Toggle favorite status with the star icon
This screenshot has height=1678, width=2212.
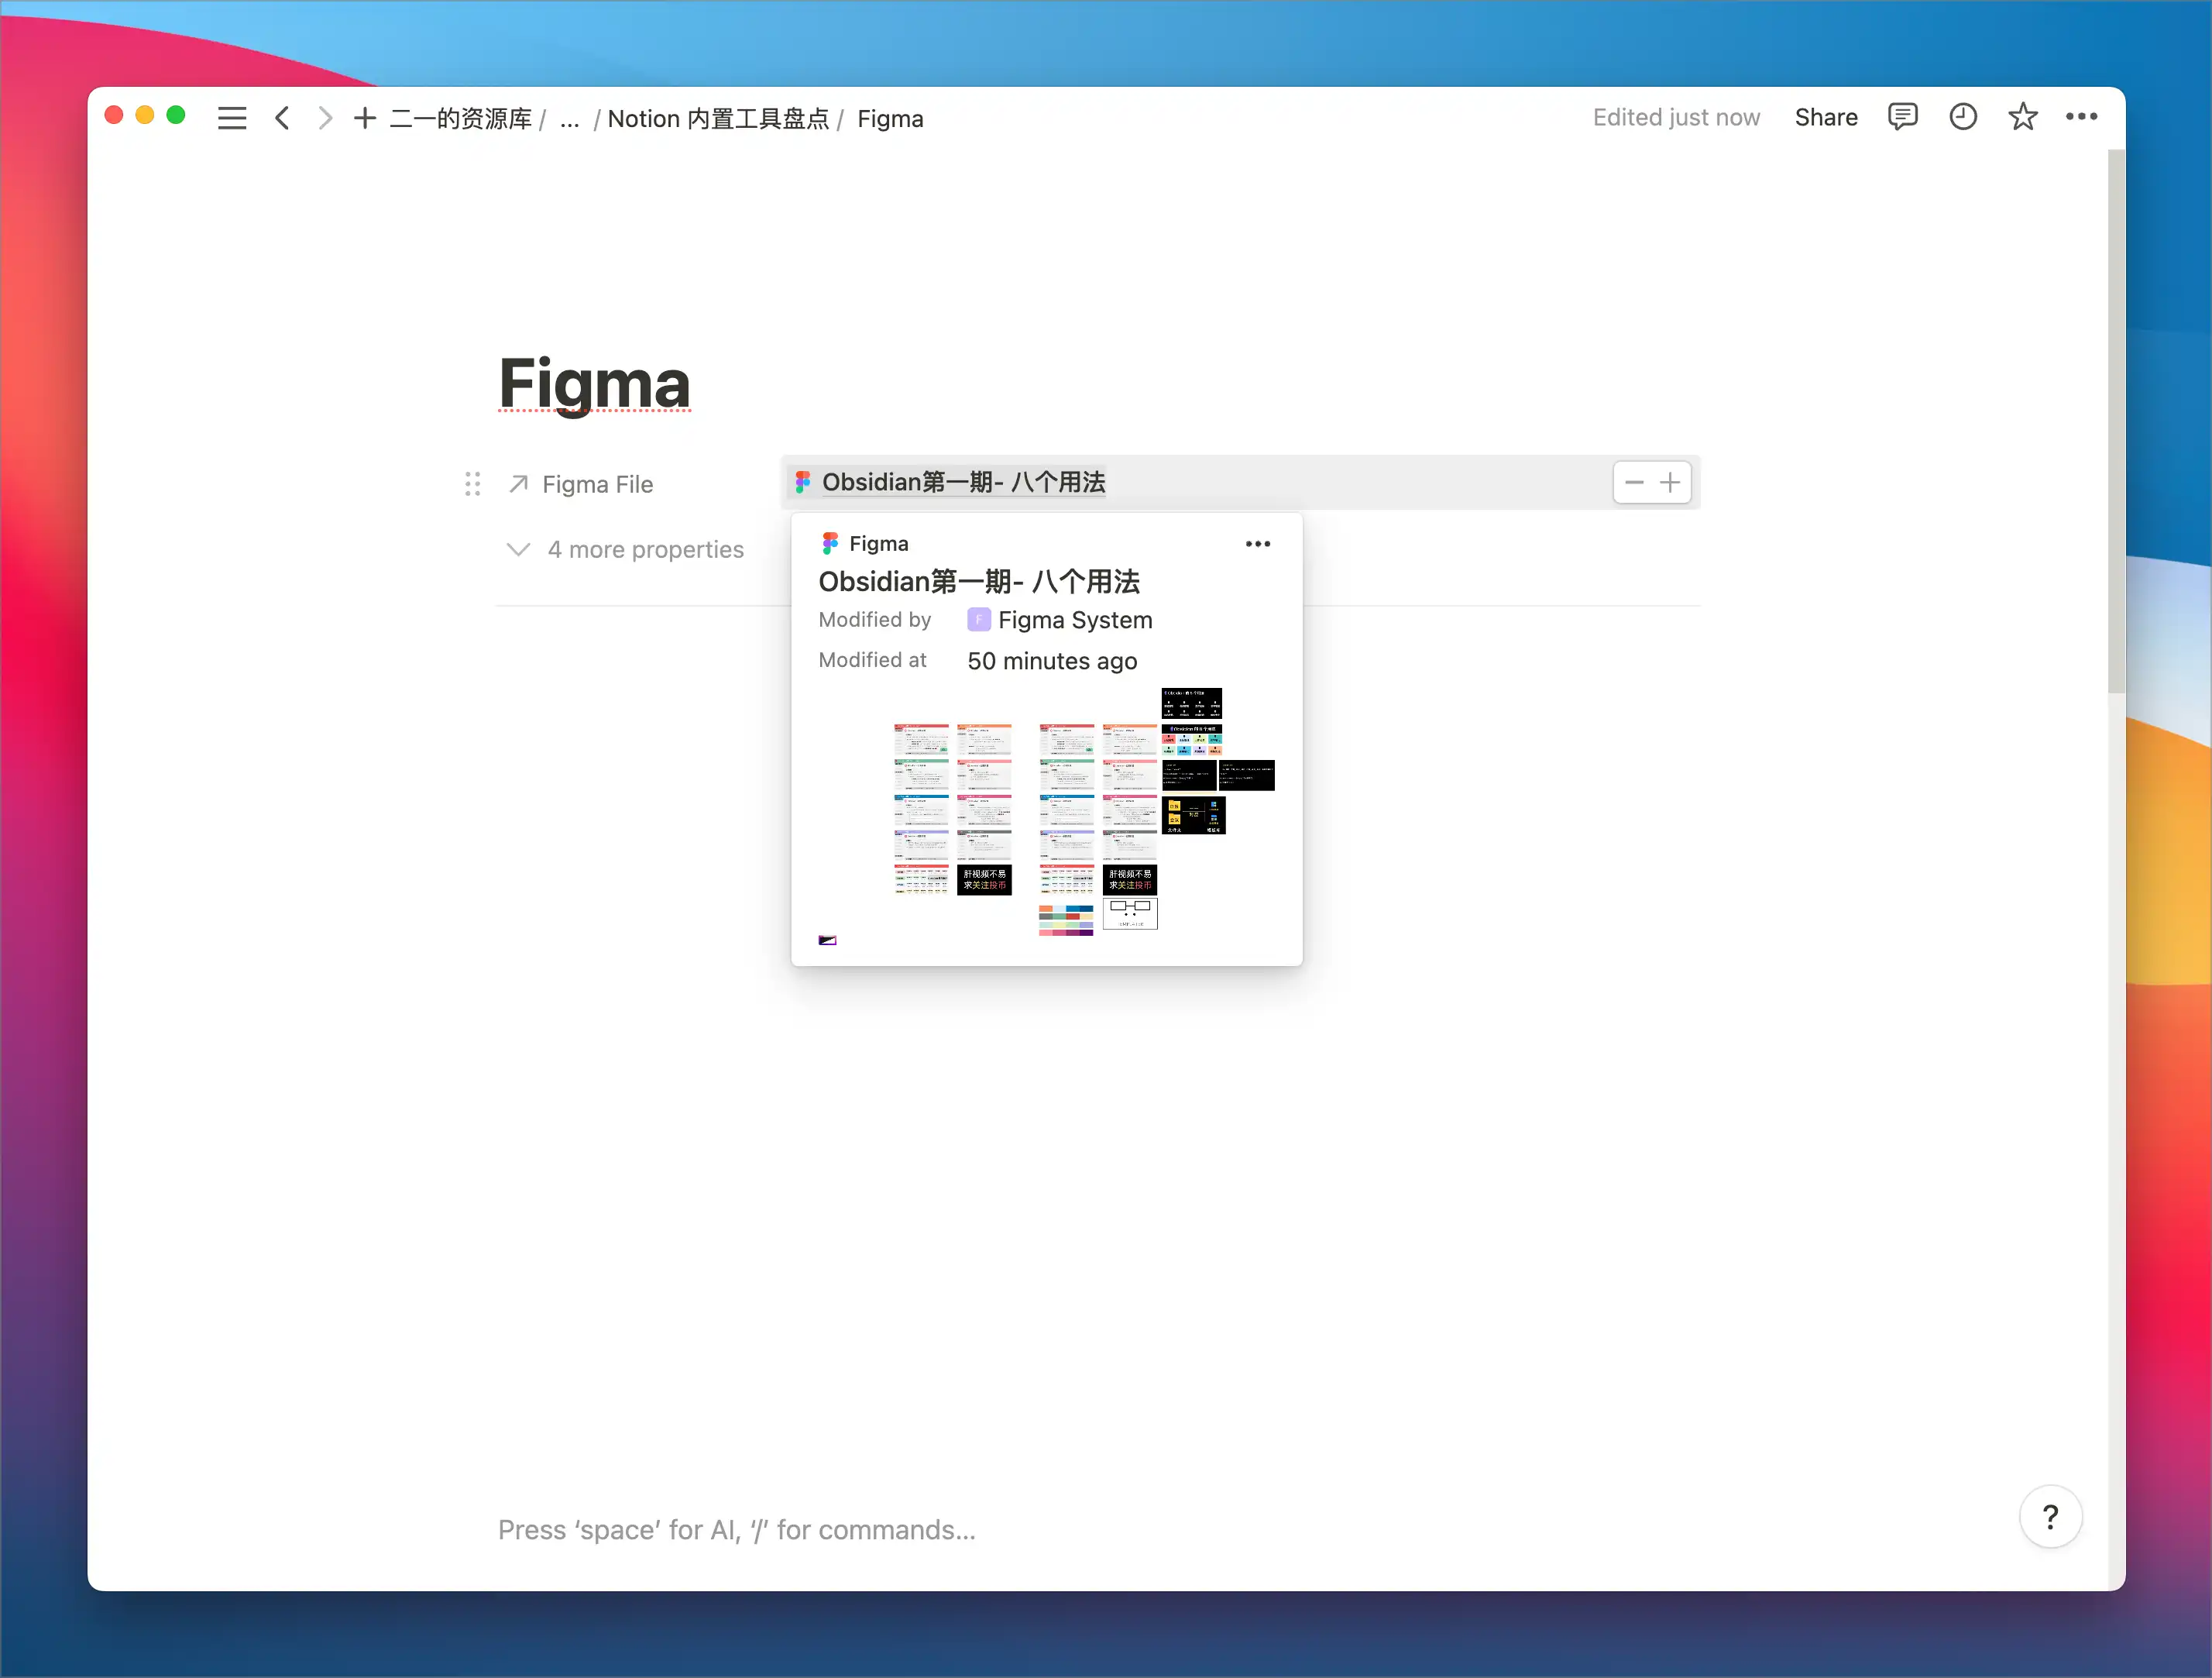(x=2022, y=117)
